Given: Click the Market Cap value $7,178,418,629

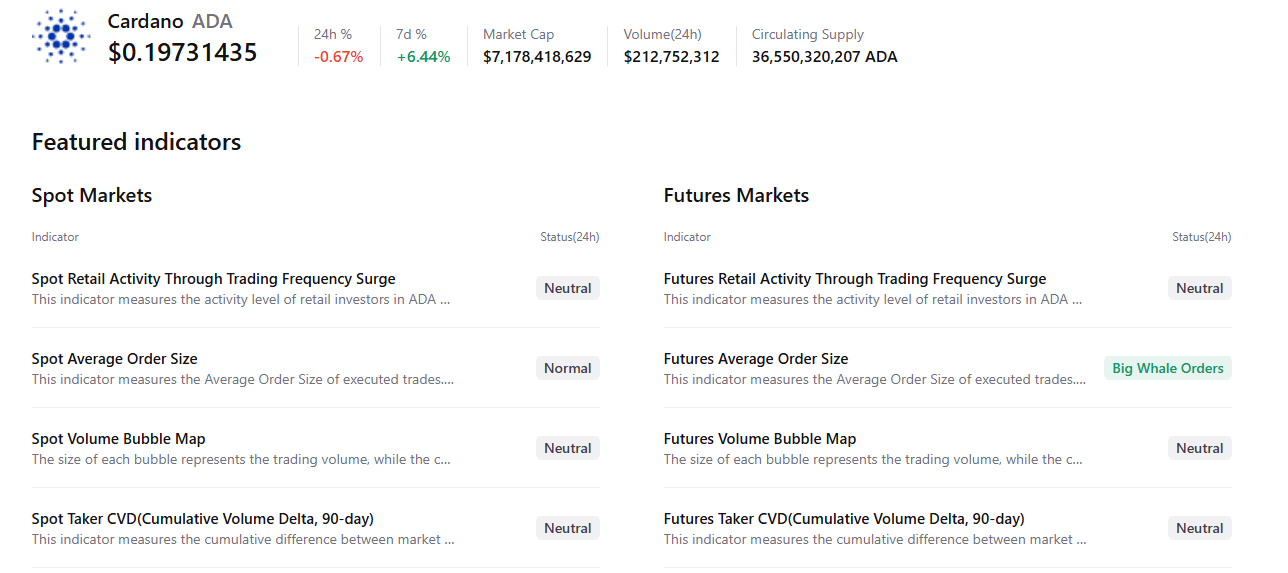Looking at the screenshot, I should point(537,57).
